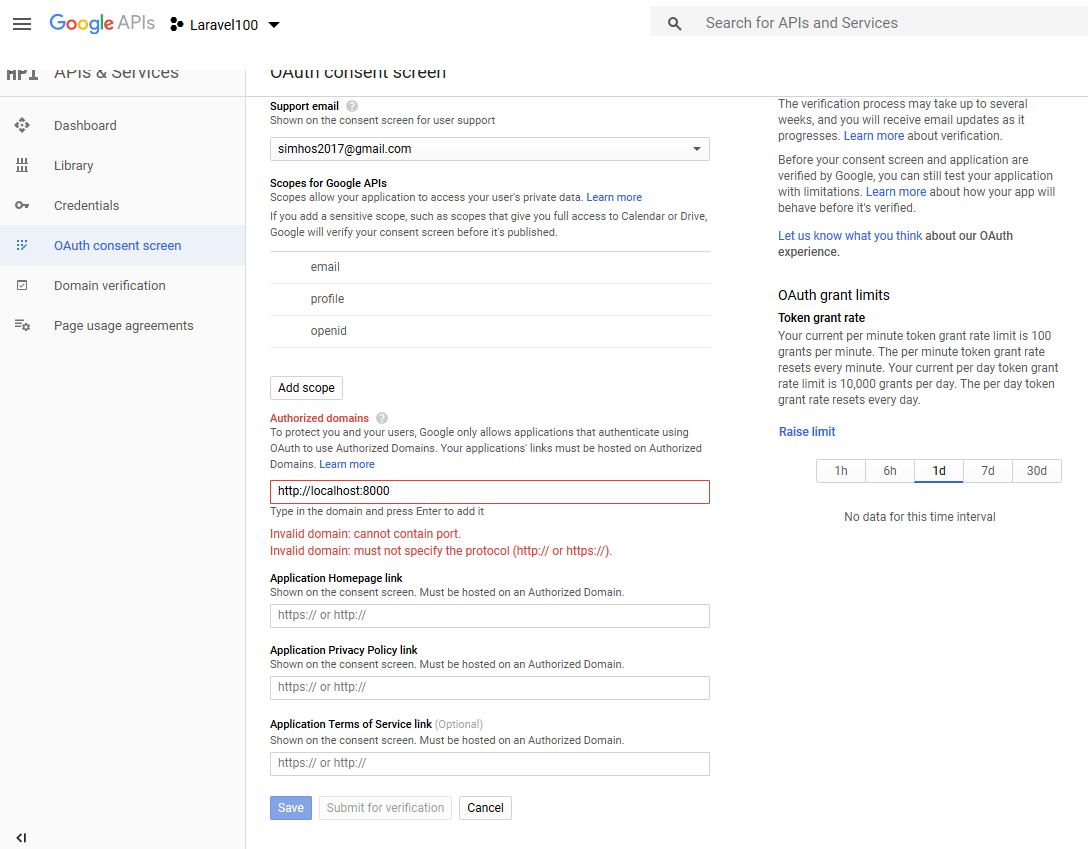
Task: Open Page usage agreements
Action: (124, 325)
